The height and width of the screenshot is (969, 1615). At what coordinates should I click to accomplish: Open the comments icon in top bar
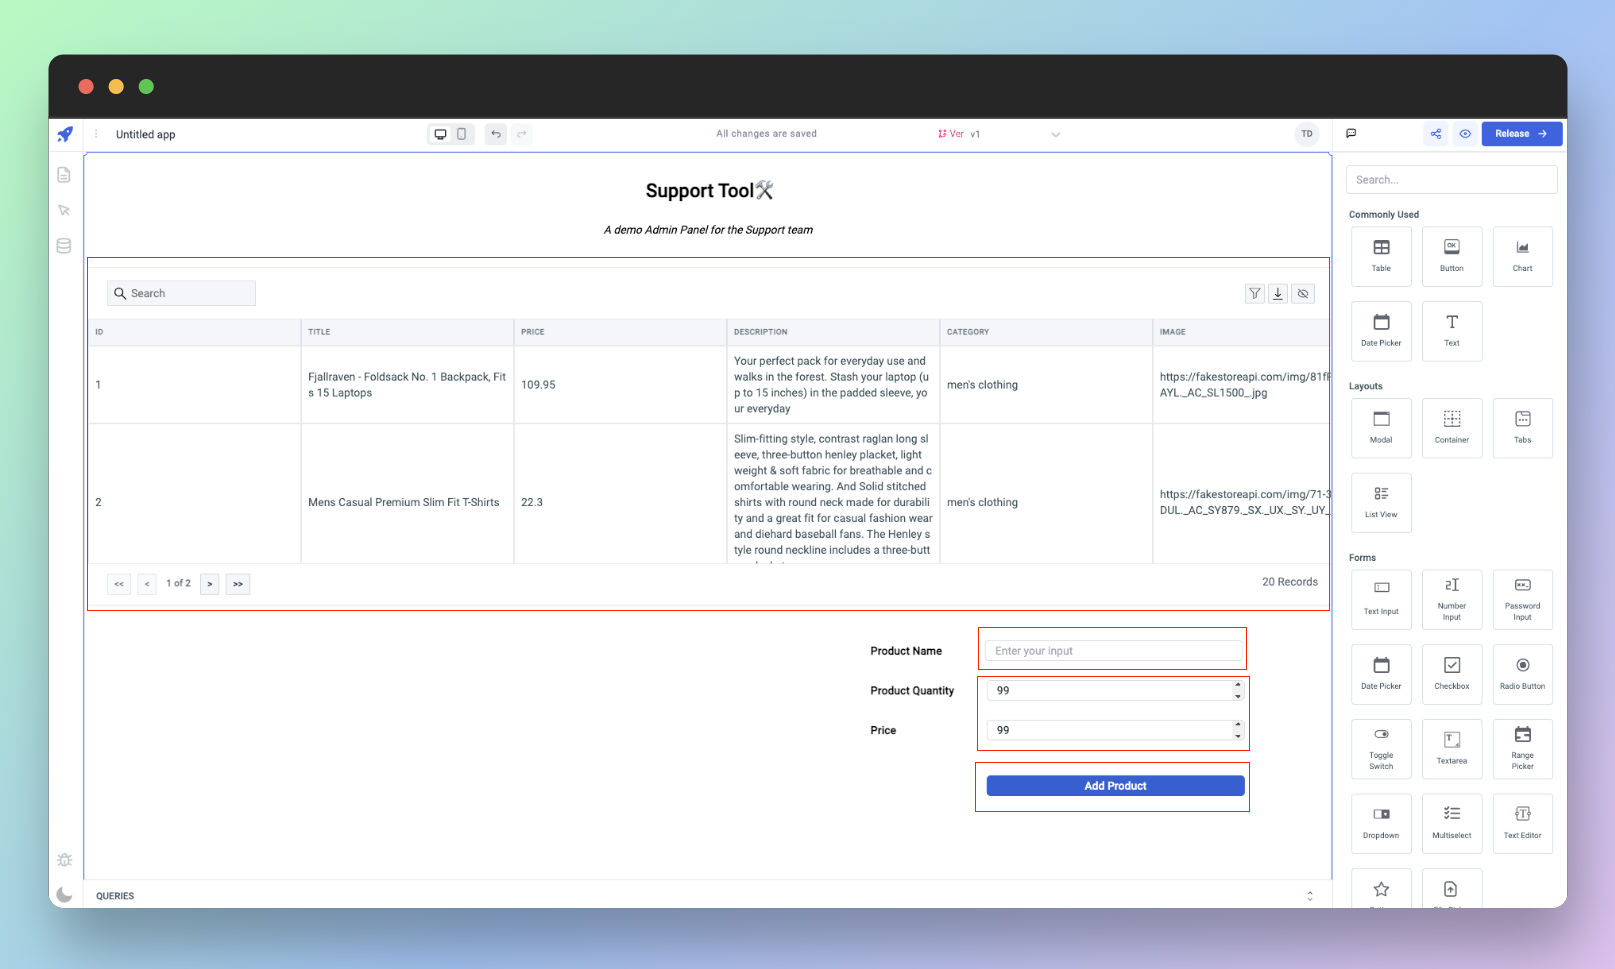click(1351, 134)
